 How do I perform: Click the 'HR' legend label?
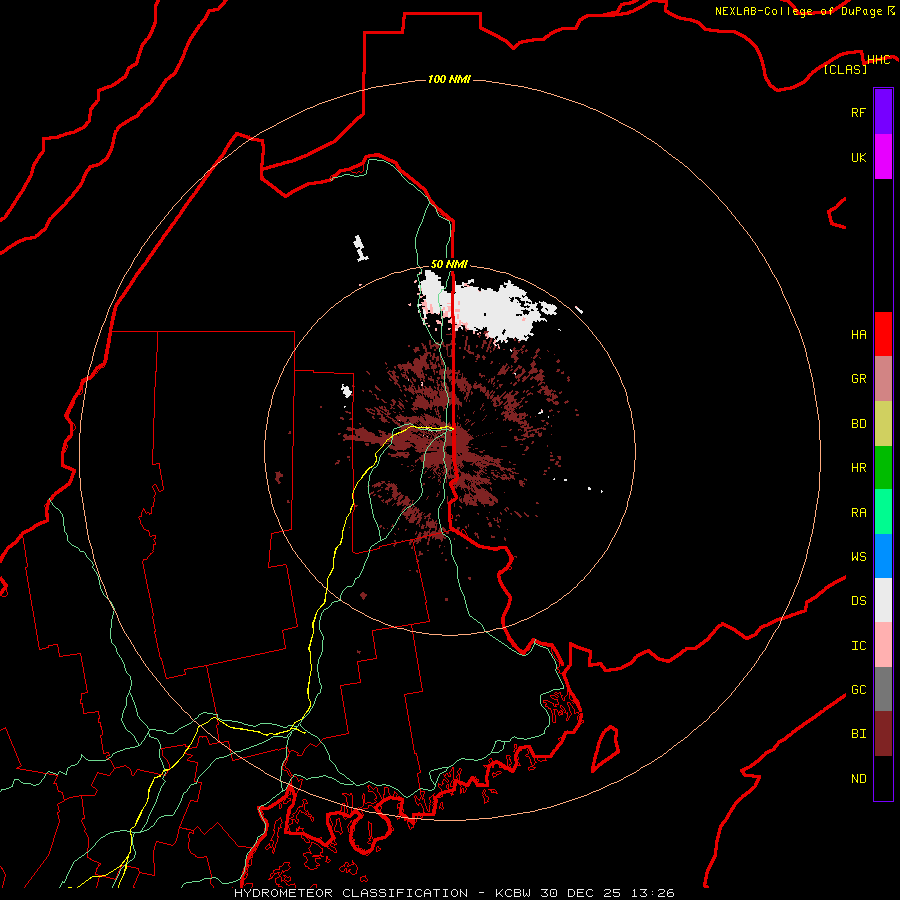point(858,468)
